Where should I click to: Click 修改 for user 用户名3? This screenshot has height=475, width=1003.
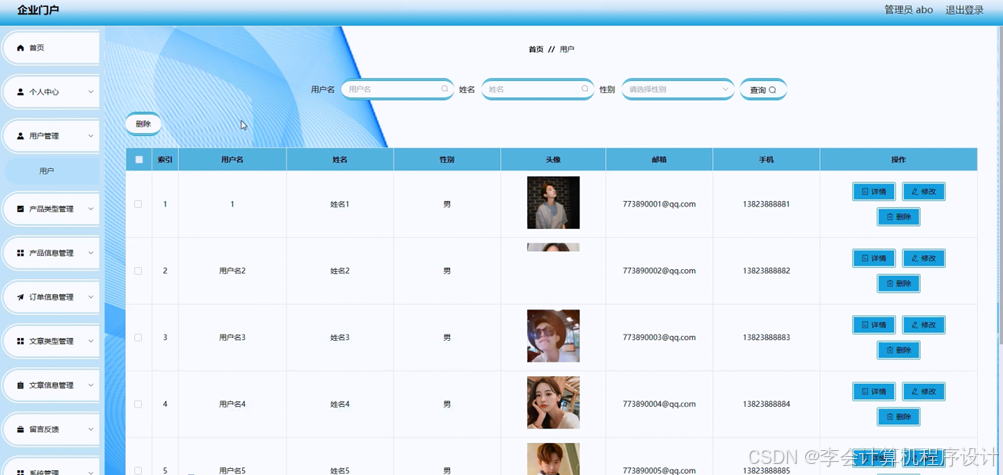tap(924, 325)
